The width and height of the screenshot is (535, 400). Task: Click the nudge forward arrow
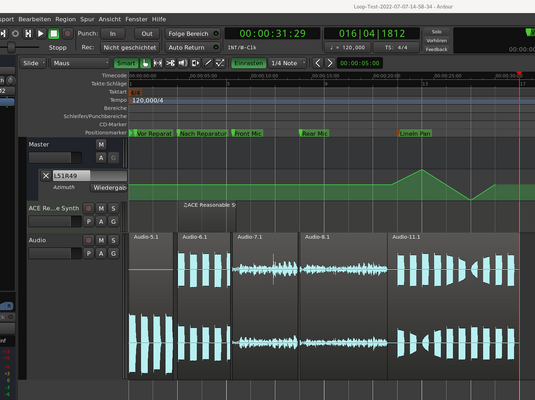pos(330,63)
